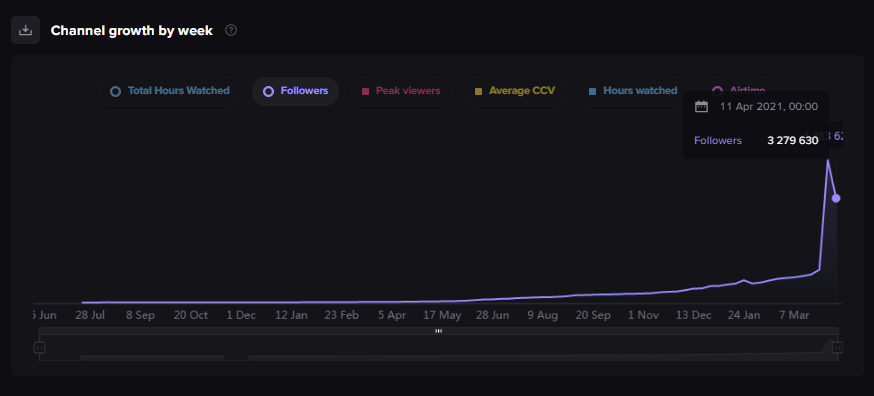
Task: Click the center grip of range selector
Action: click(439, 331)
